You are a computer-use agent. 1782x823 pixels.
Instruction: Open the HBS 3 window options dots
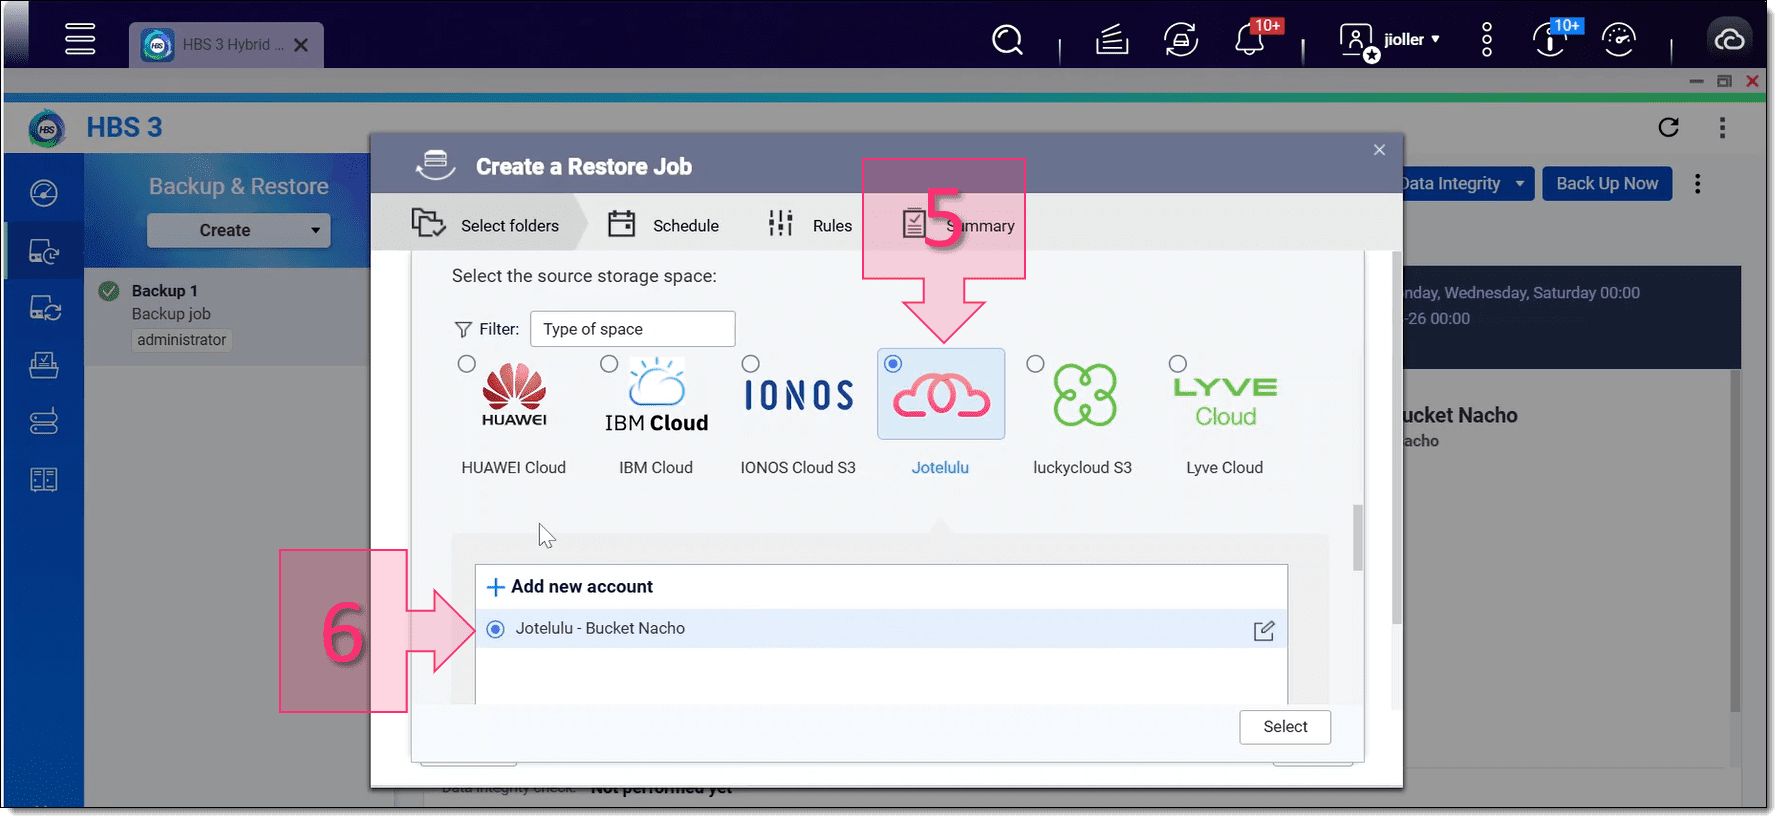1722,127
